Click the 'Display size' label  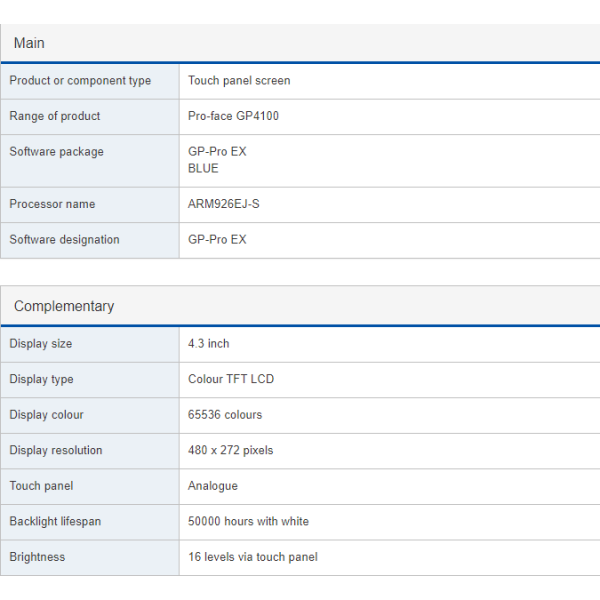tap(41, 344)
